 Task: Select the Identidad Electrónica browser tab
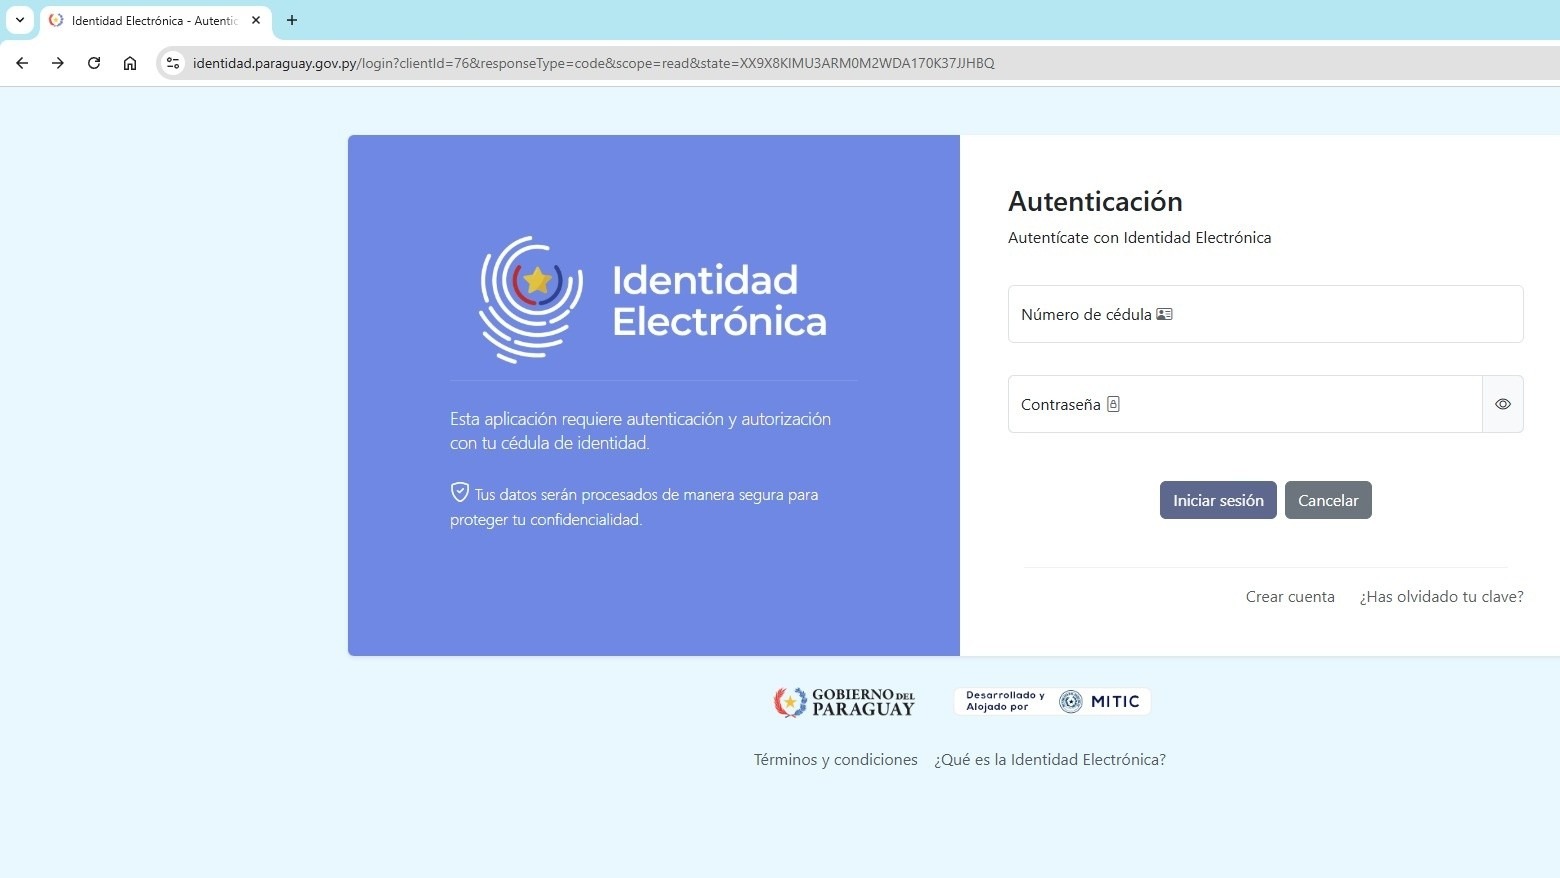150,20
